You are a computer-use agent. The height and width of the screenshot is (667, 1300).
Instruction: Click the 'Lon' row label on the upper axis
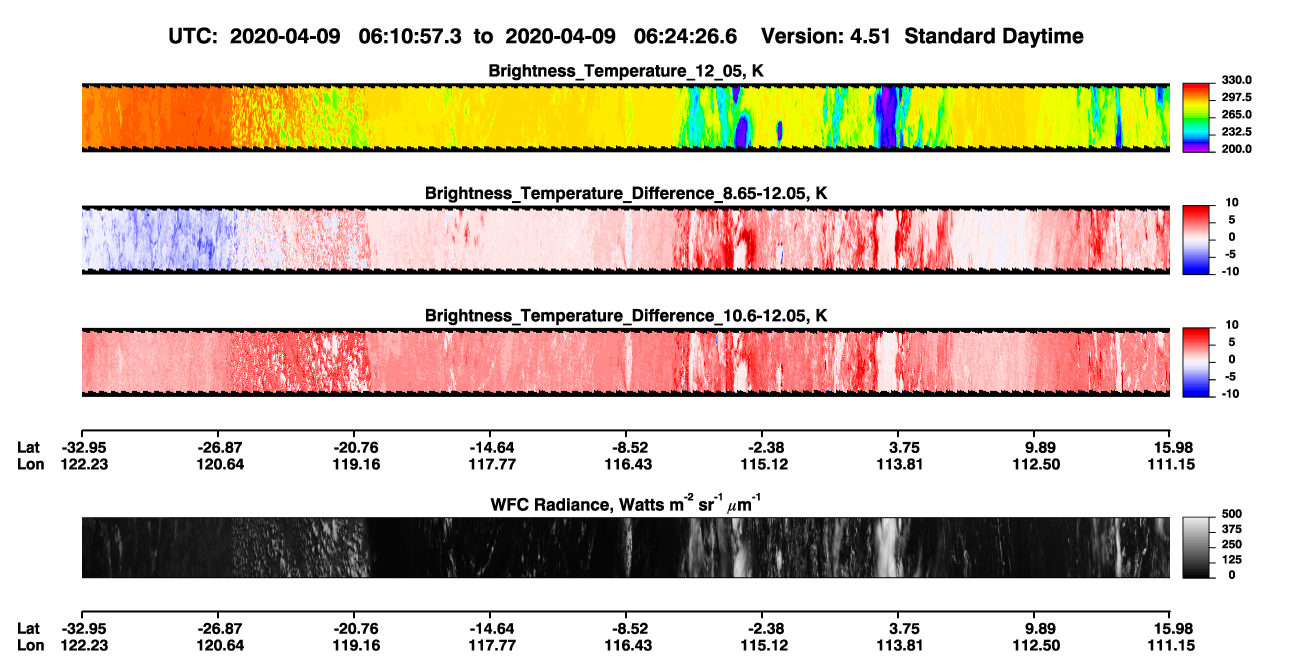pos(30,464)
